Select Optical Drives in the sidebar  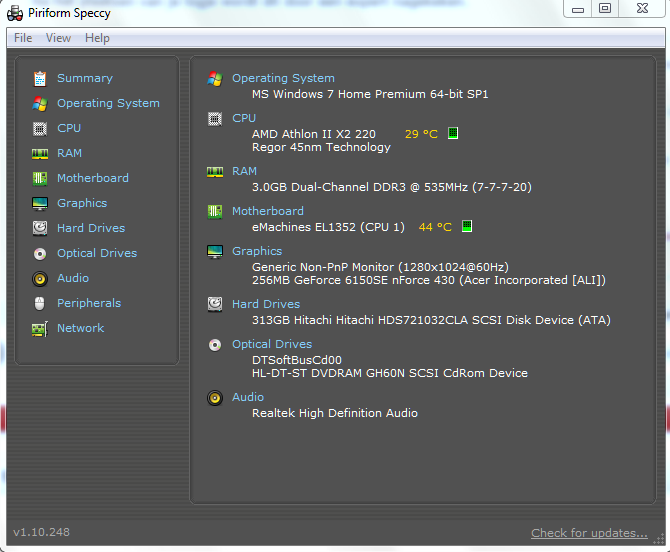[97, 253]
